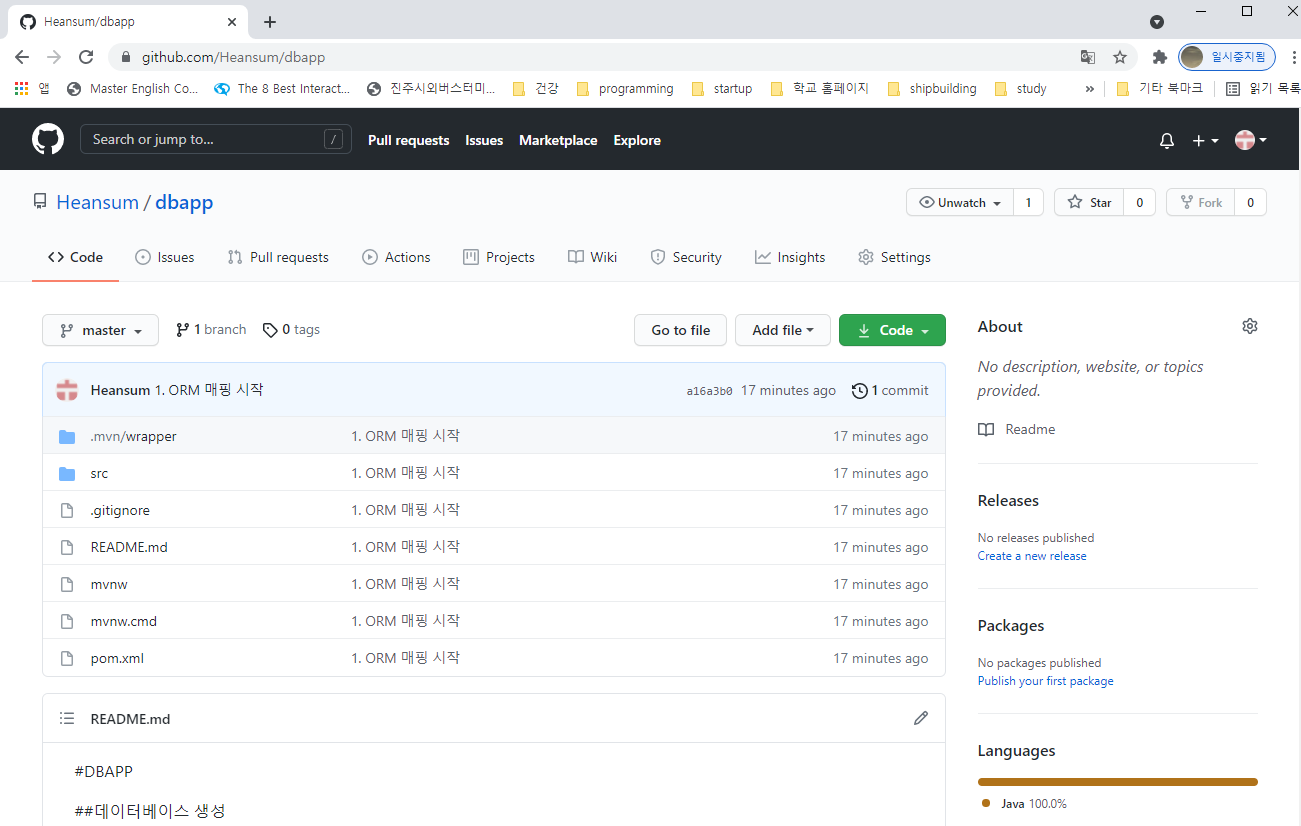1301x826 pixels.
Task: Click the Chrome profile button
Action: coord(1227,57)
